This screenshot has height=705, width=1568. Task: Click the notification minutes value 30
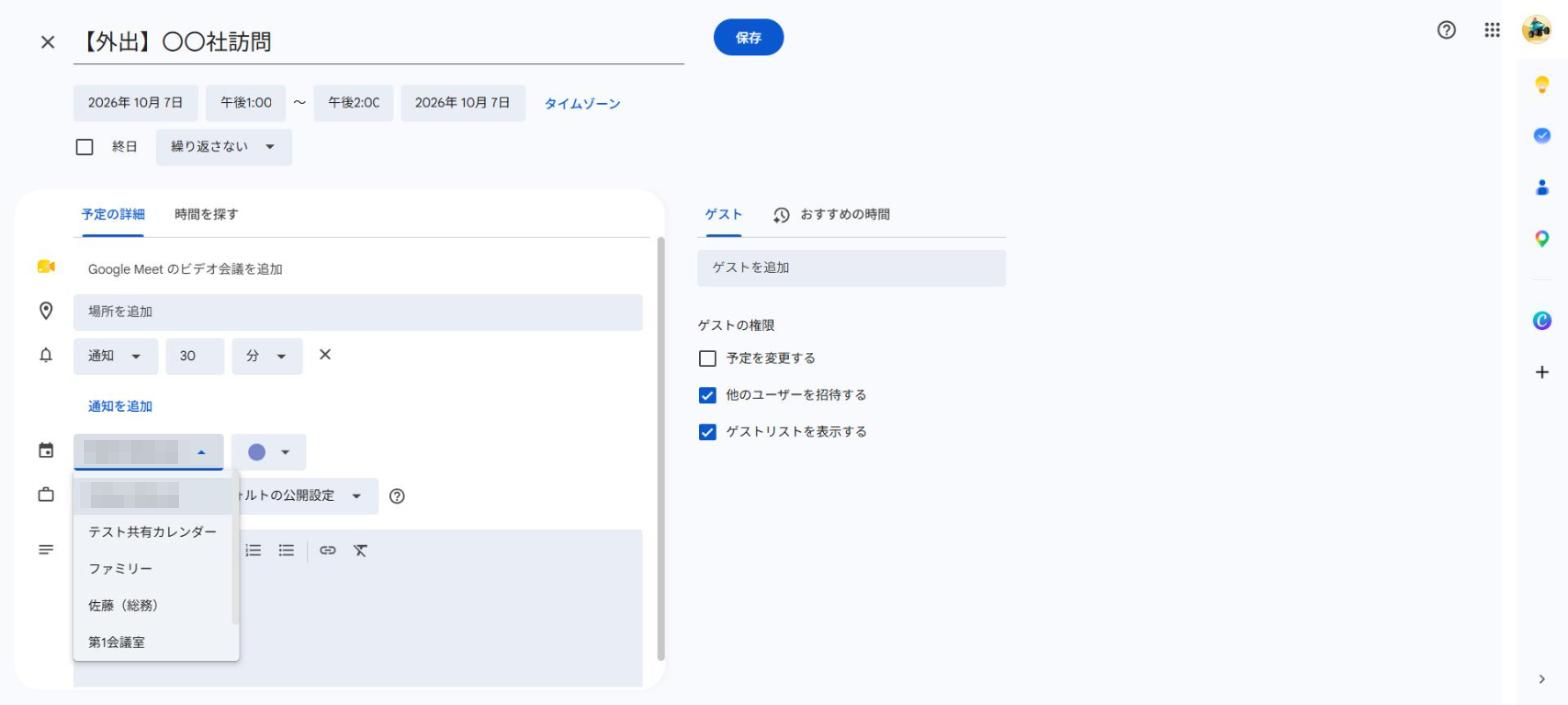tap(195, 356)
